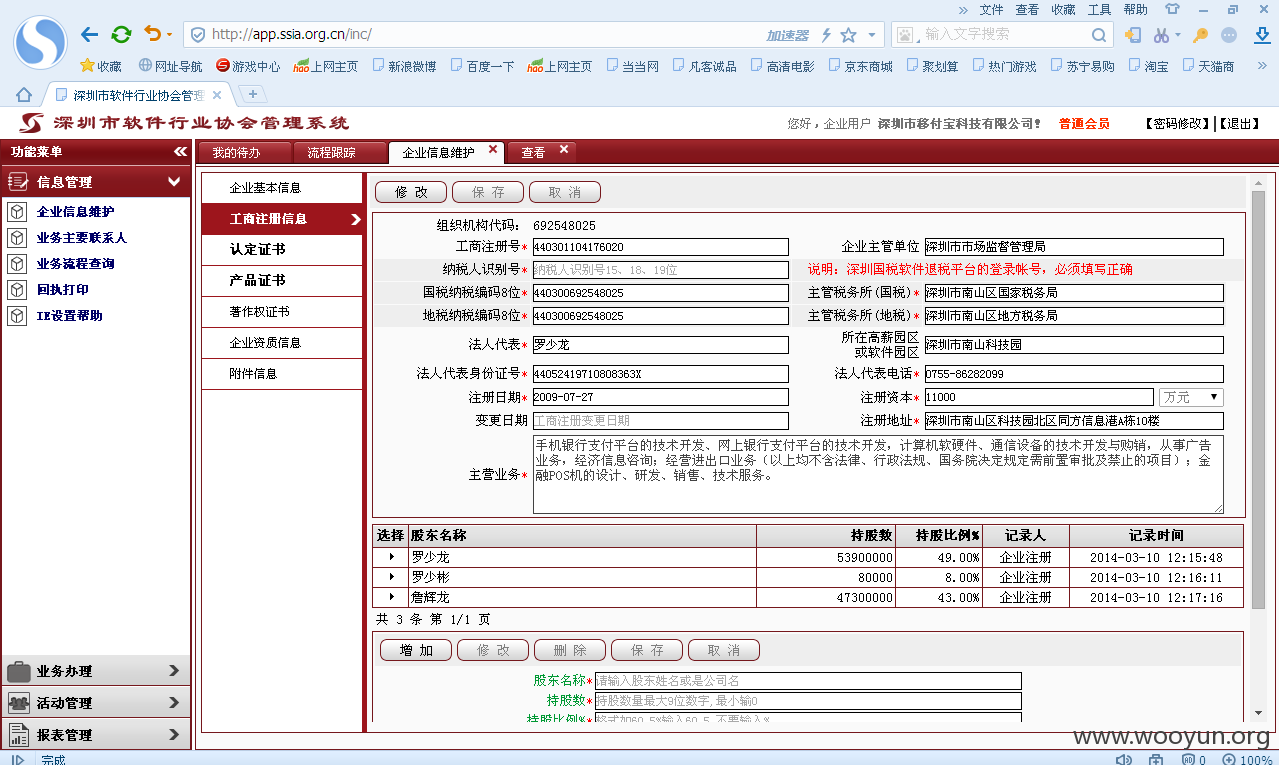The height and width of the screenshot is (765, 1279).
Task: Click the green refresh icon
Action: pyautogui.click(x=121, y=35)
